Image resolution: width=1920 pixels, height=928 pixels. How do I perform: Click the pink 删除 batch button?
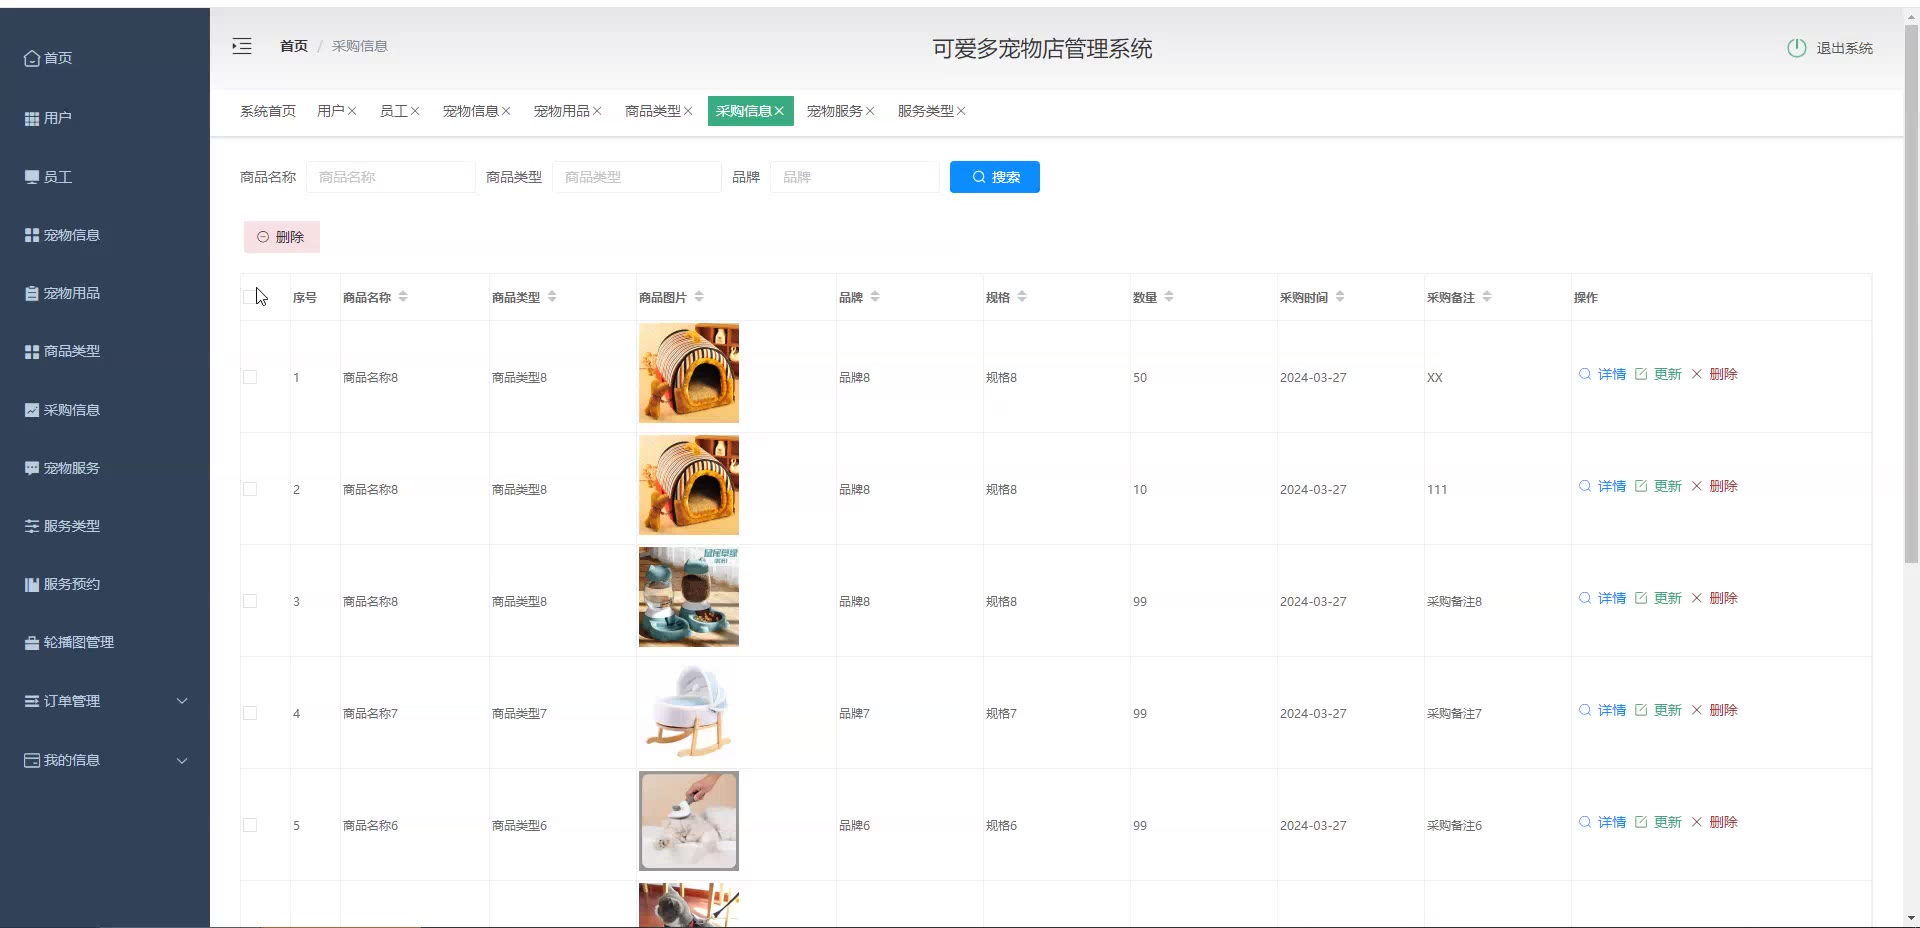[x=282, y=237]
